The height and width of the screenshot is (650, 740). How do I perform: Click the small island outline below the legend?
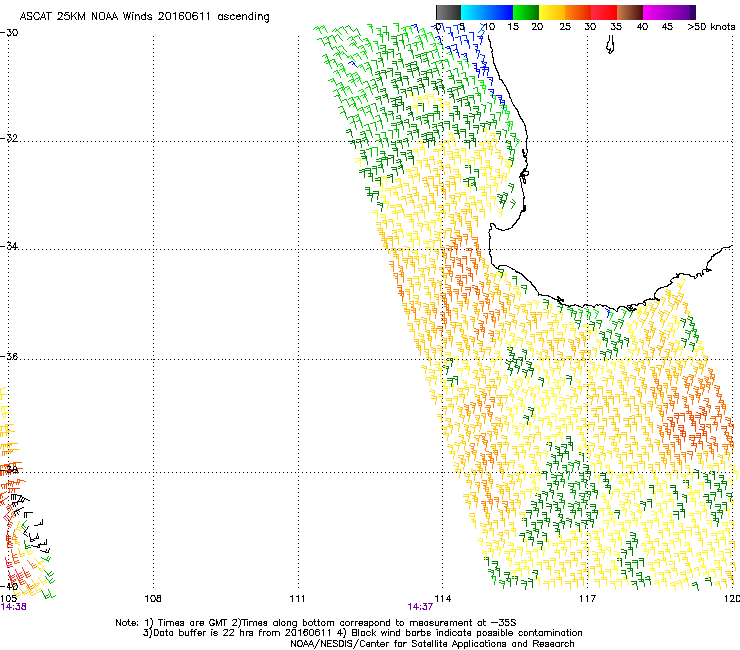tap(610, 45)
